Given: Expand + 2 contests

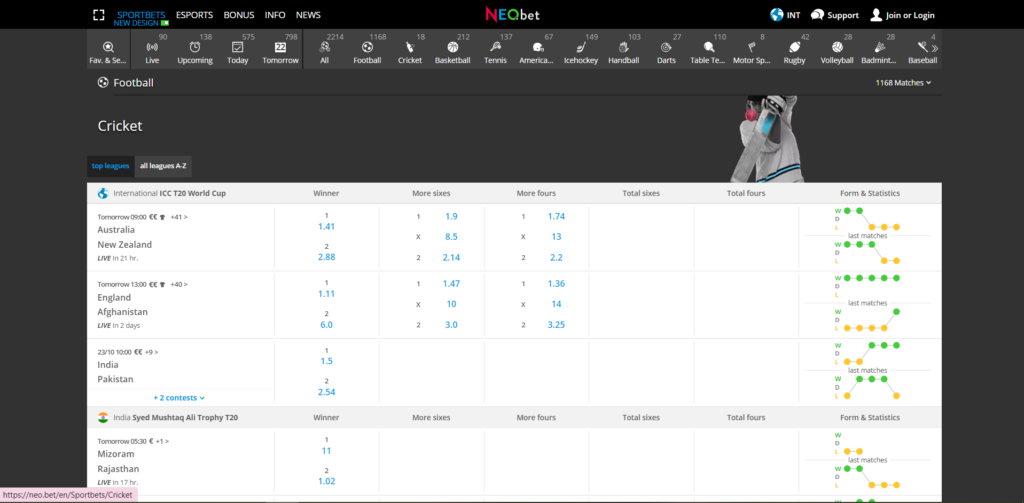Looking at the screenshot, I should (x=180, y=398).
